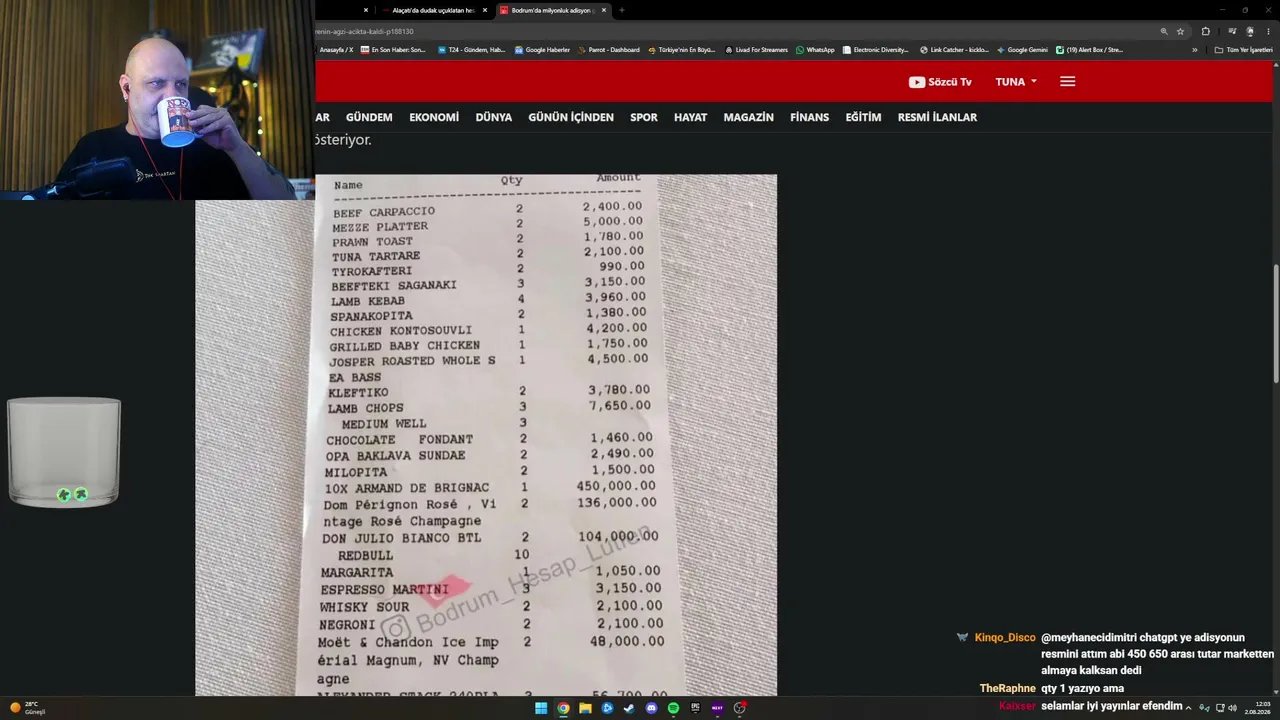
Task: Open the En Son Haber bookmark
Action: (x=393, y=50)
